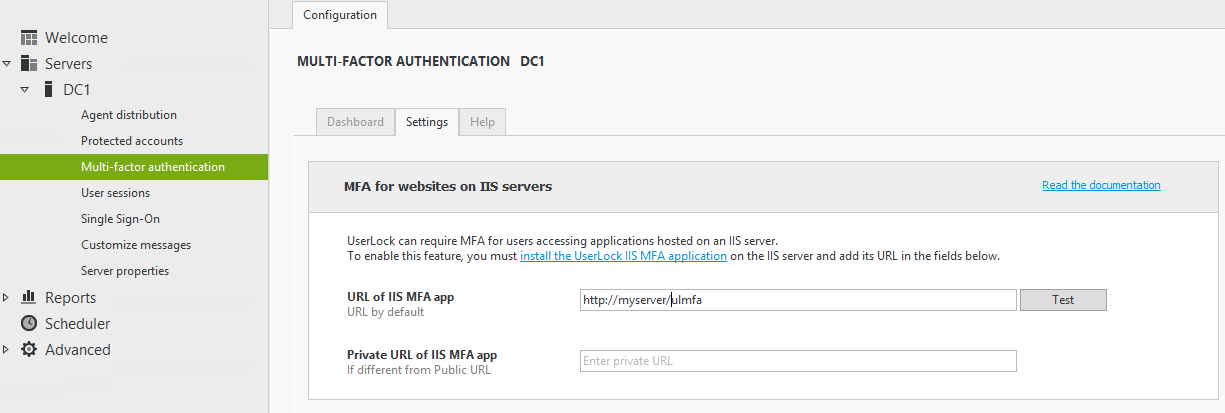
Task: Open Agent distribution in sidebar
Action: [129, 115]
